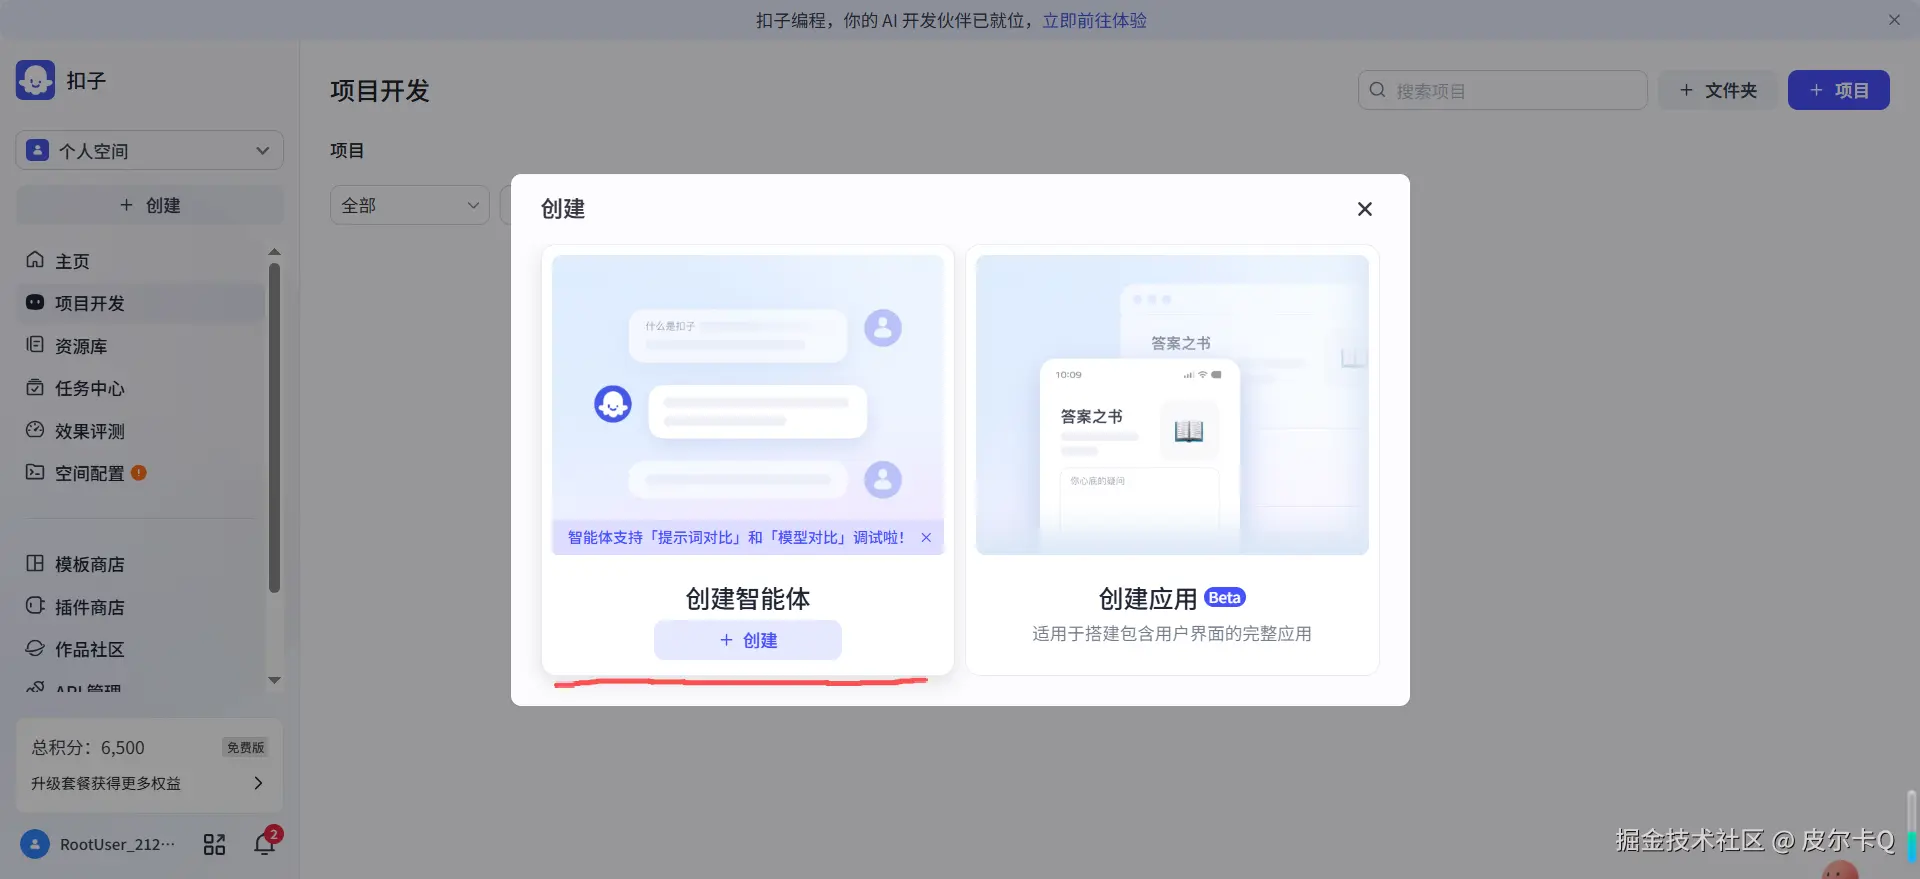Viewport: 1920px width, 879px height.
Task: Click the Beta badge
Action: (x=1224, y=598)
